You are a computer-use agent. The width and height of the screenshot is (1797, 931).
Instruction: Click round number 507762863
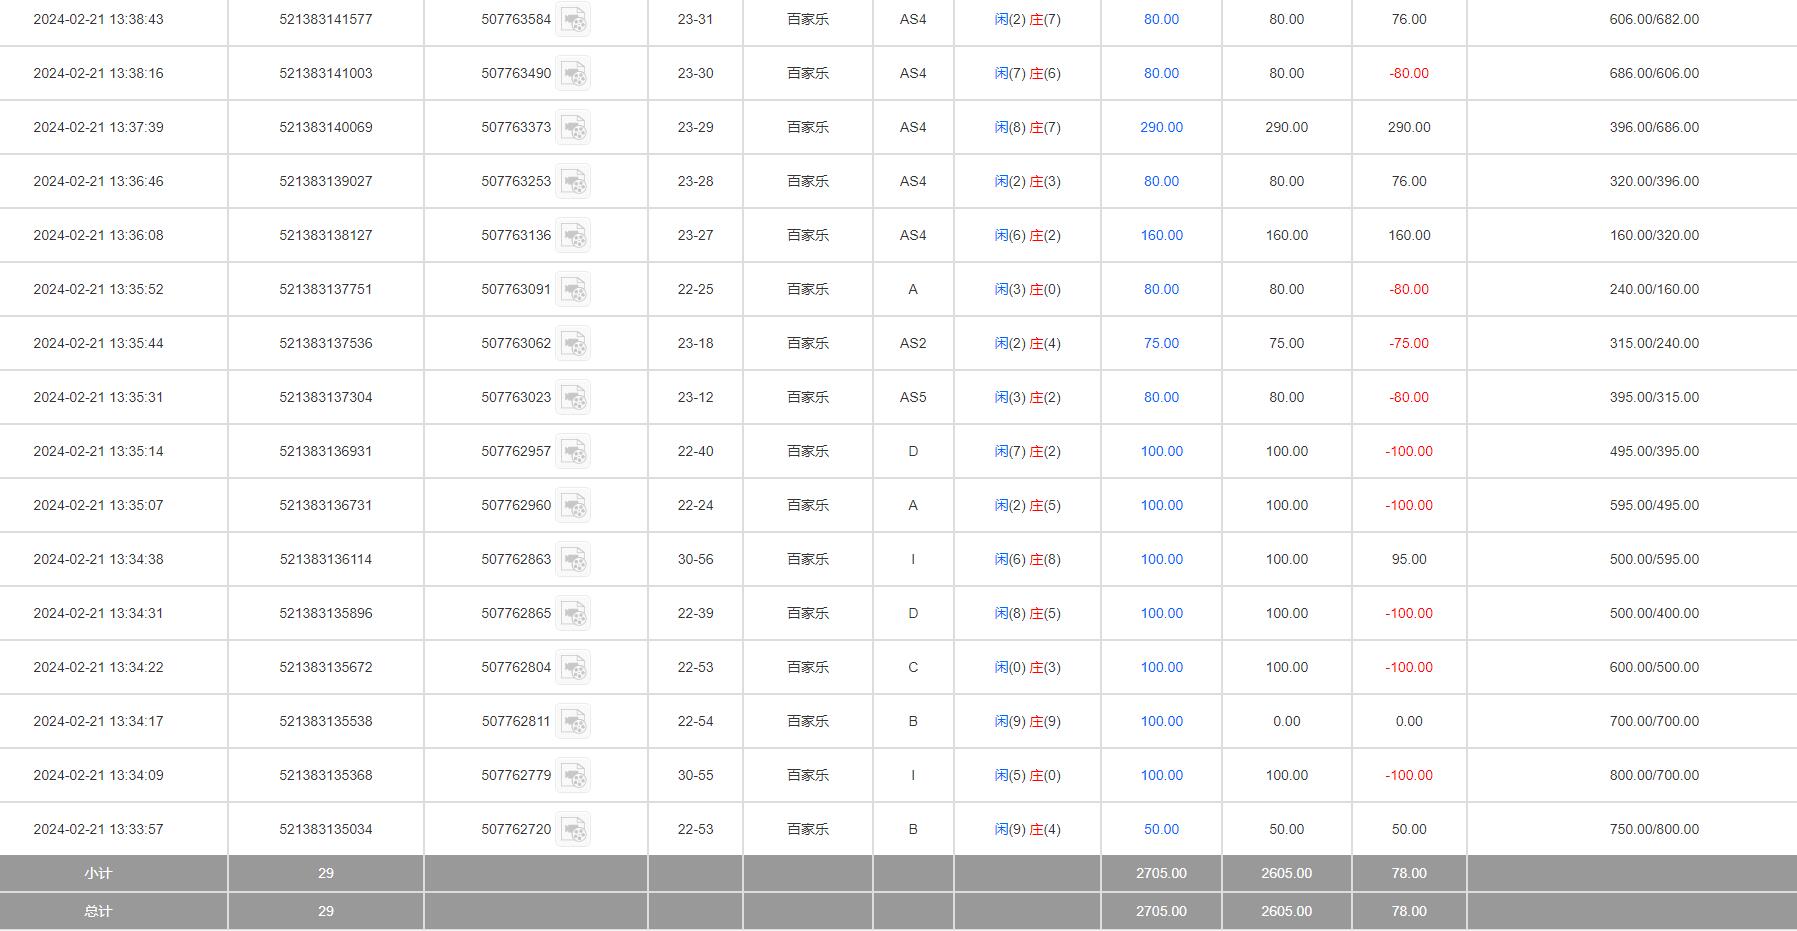point(516,559)
